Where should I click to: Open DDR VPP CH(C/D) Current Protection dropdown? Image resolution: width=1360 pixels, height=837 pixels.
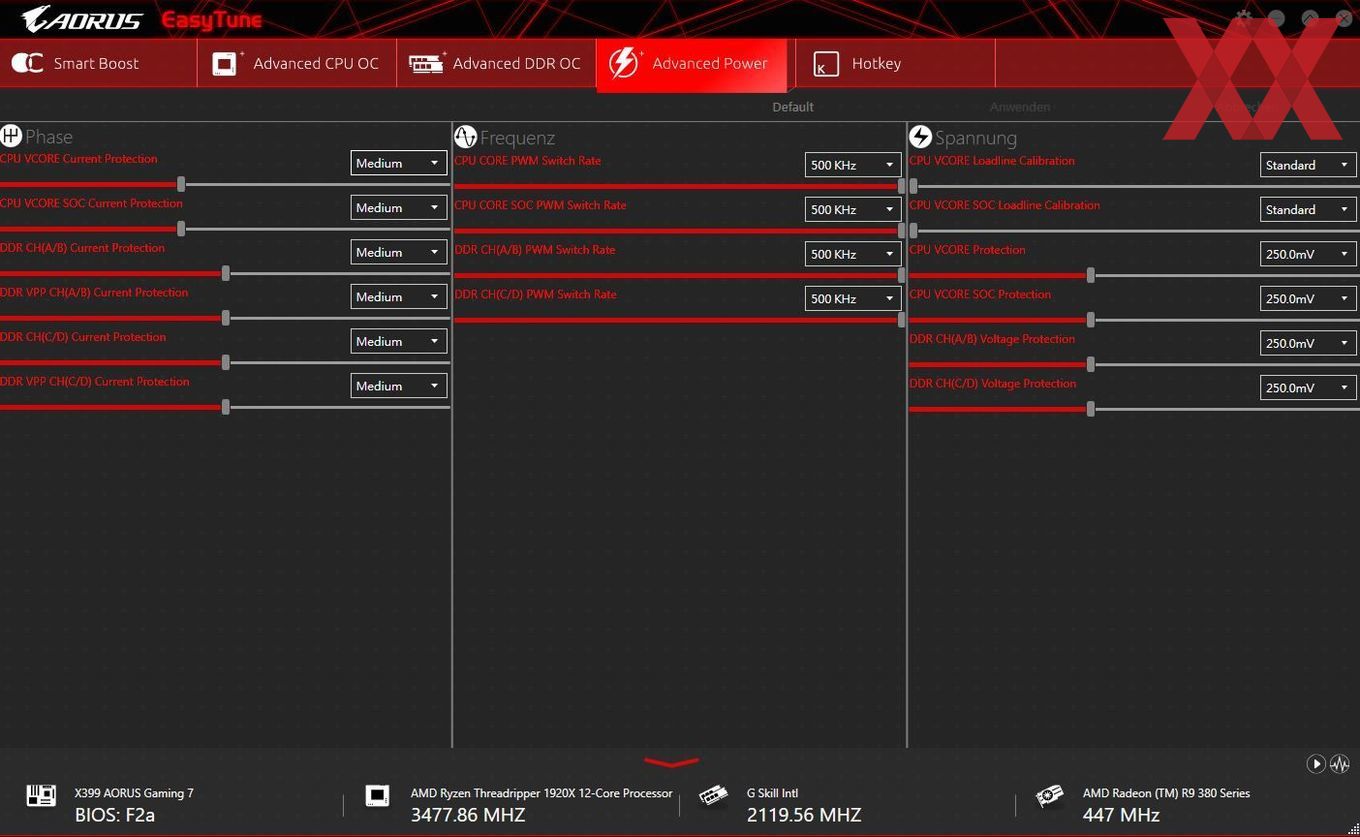(398, 386)
